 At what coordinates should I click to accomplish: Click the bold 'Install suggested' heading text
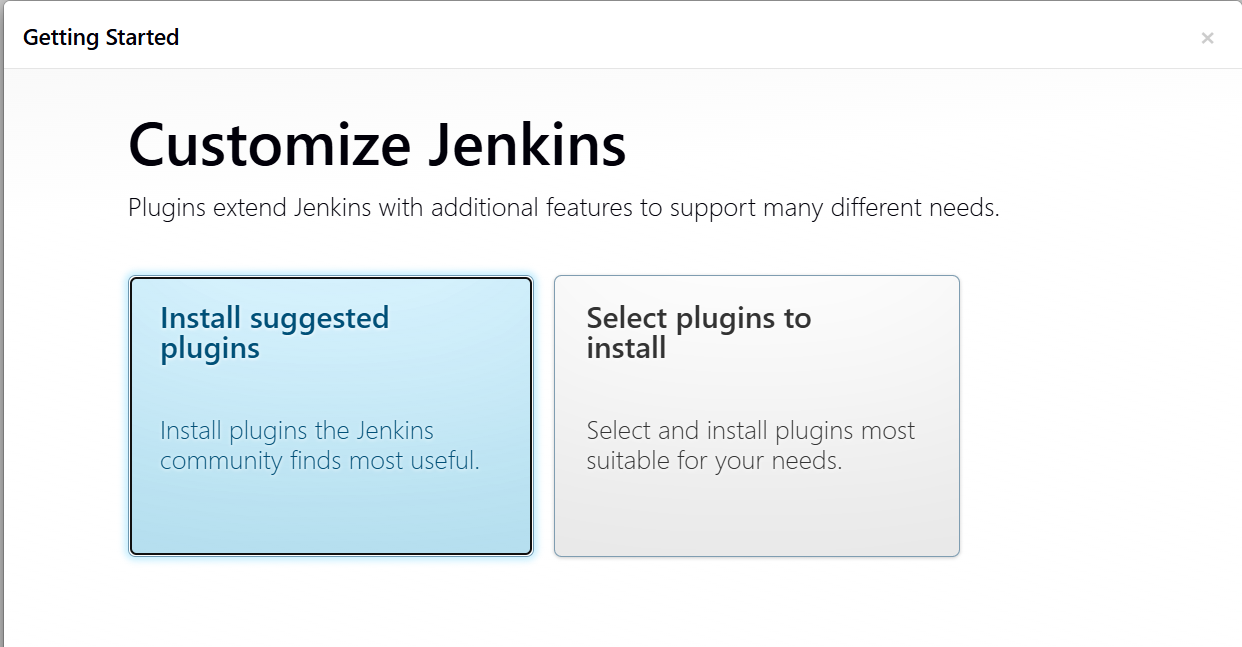(275, 318)
